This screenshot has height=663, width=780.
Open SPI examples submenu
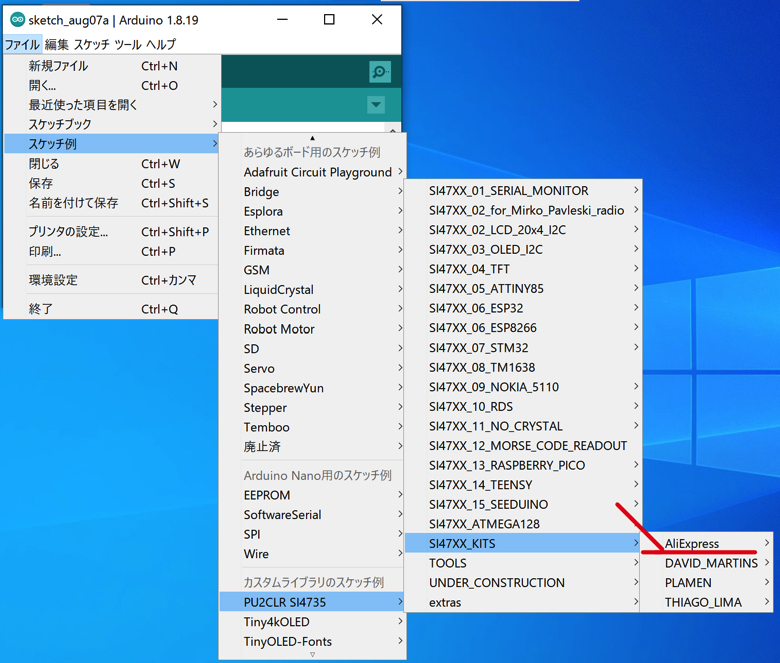tap(312, 534)
